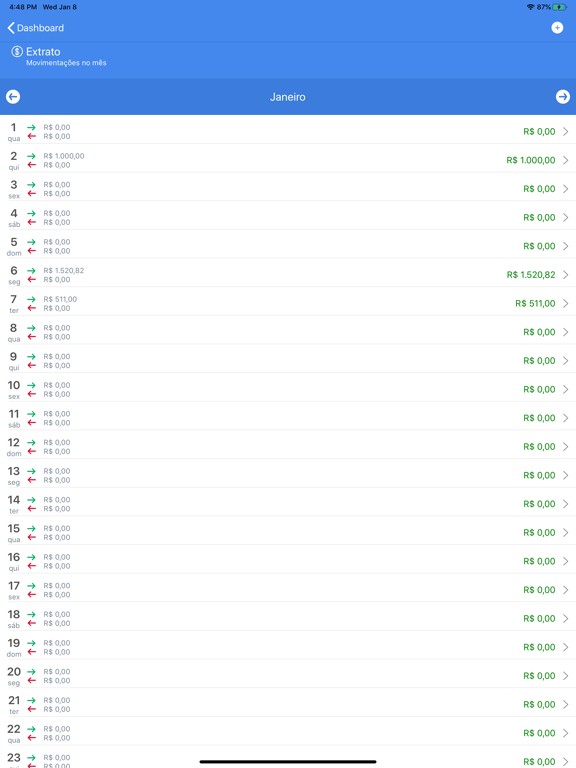Tap red expense arrow for day 14
This screenshot has height=768, width=576.
point(31,509)
